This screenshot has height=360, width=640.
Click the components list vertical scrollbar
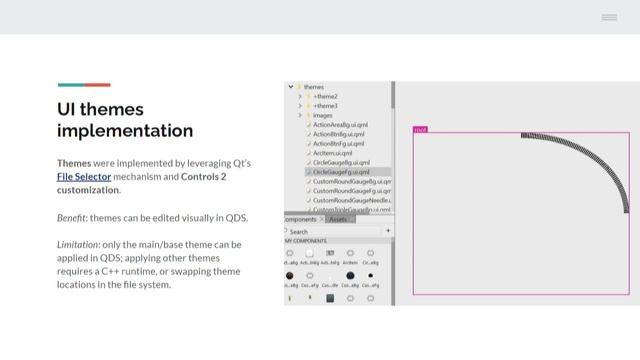point(393,271)
